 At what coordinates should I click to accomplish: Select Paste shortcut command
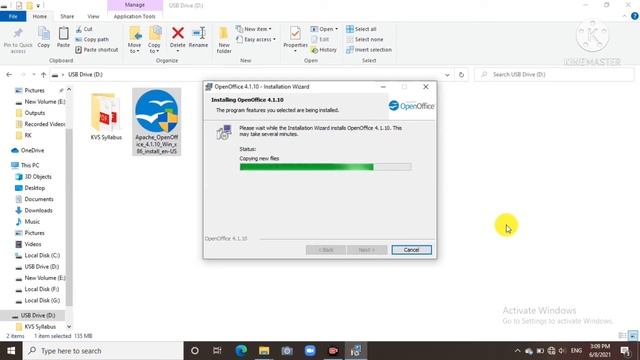(97, 50)
